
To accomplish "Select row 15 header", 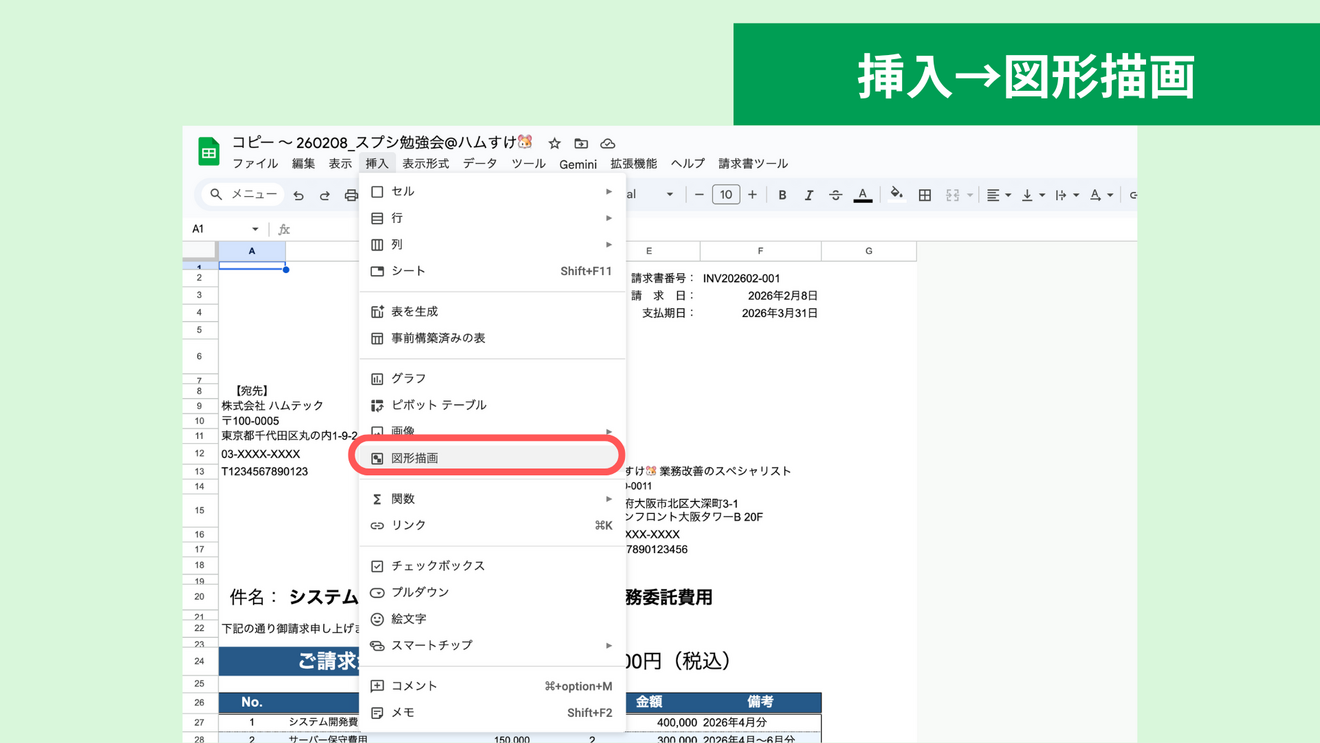I will 200,510.
